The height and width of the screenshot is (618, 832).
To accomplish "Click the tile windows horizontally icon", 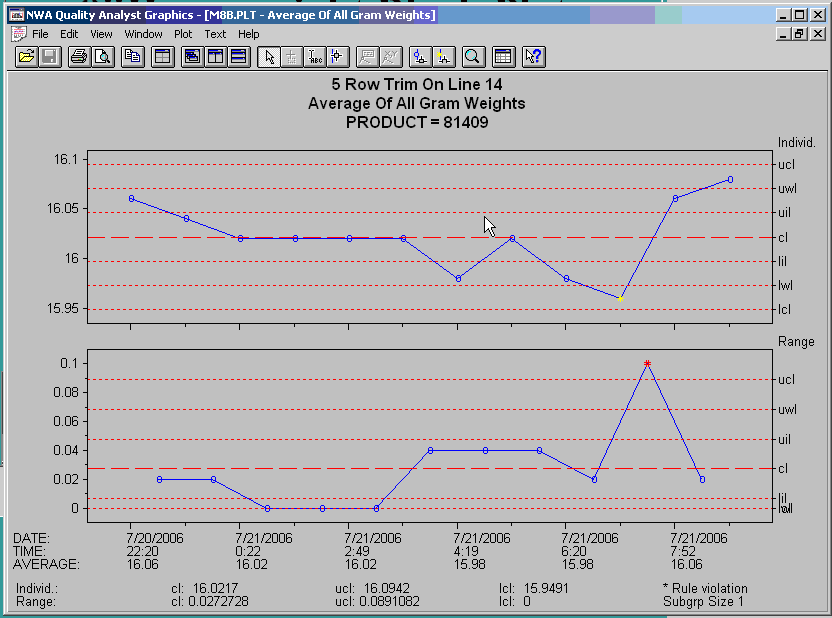I will click(238, 57).
